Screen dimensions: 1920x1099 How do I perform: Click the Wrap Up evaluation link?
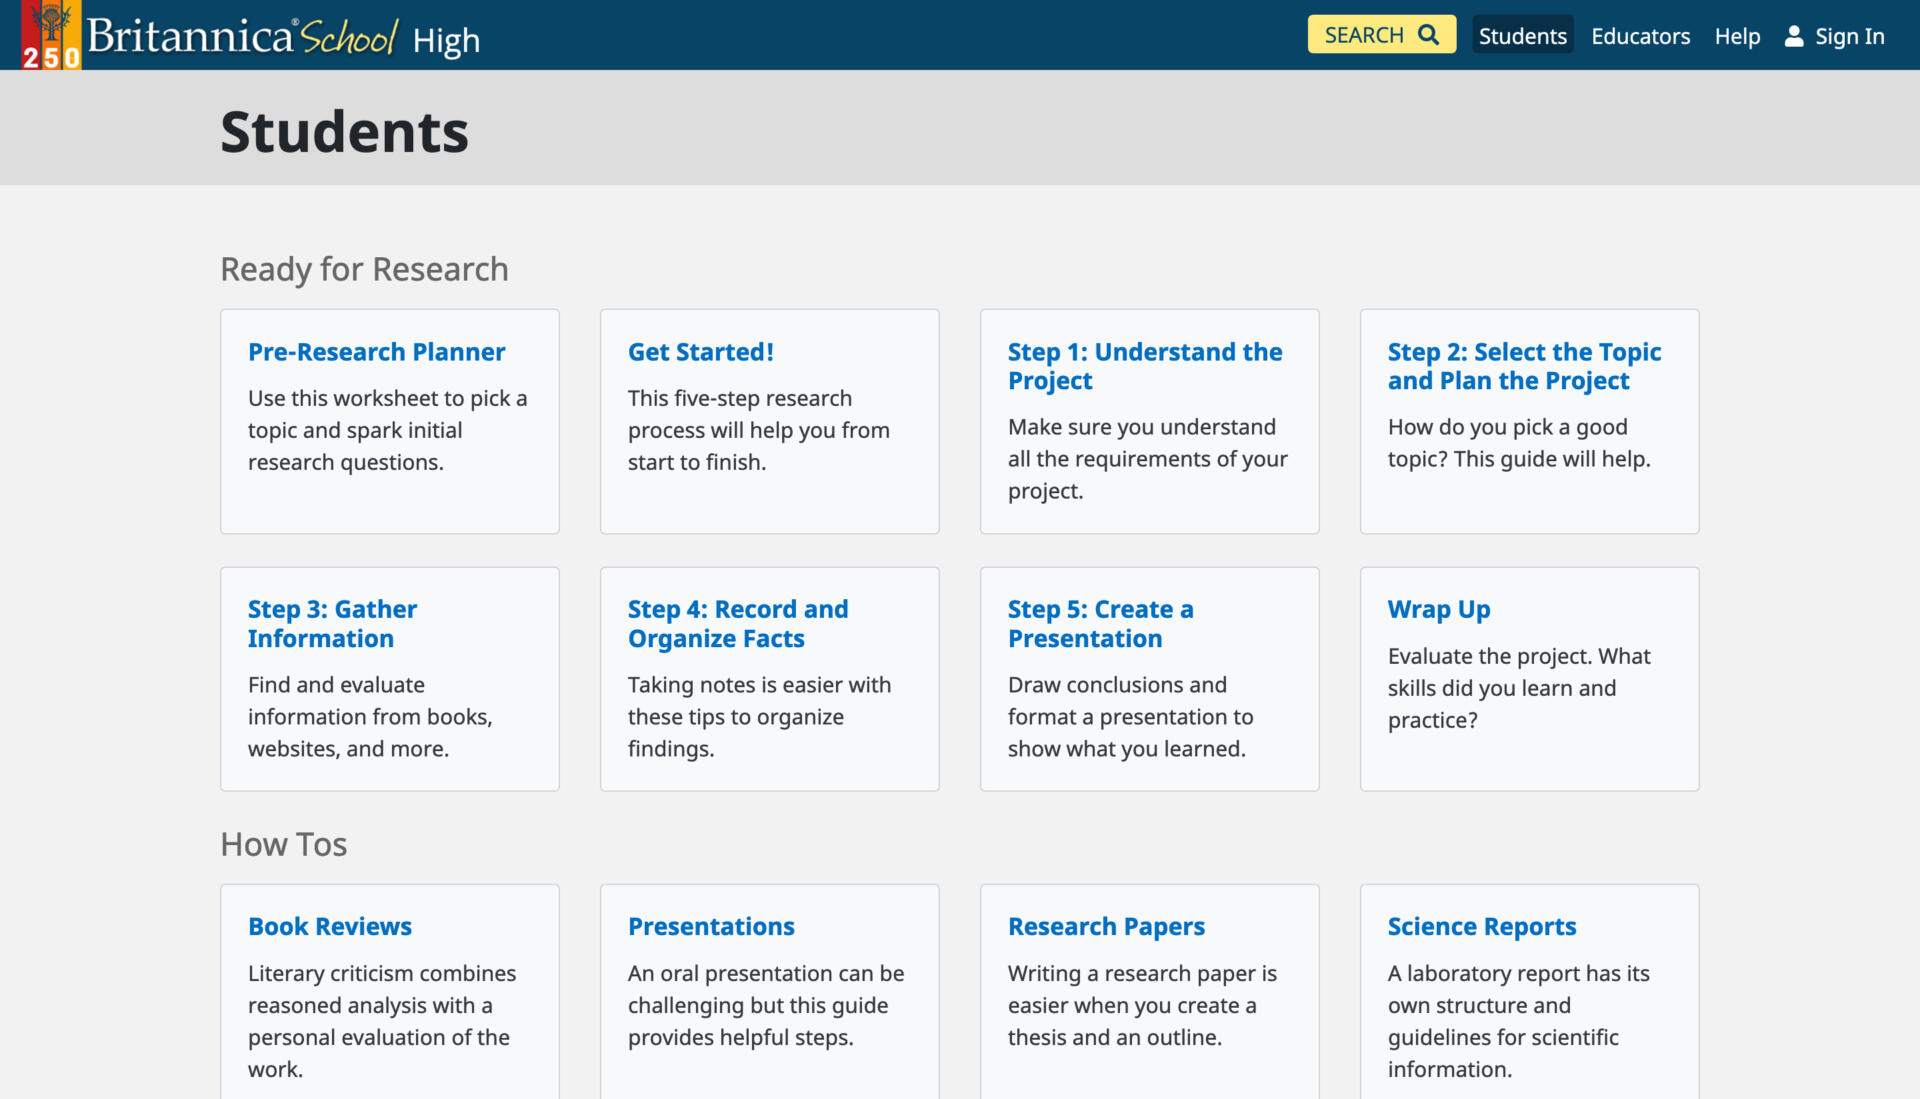coord(1438,608)
